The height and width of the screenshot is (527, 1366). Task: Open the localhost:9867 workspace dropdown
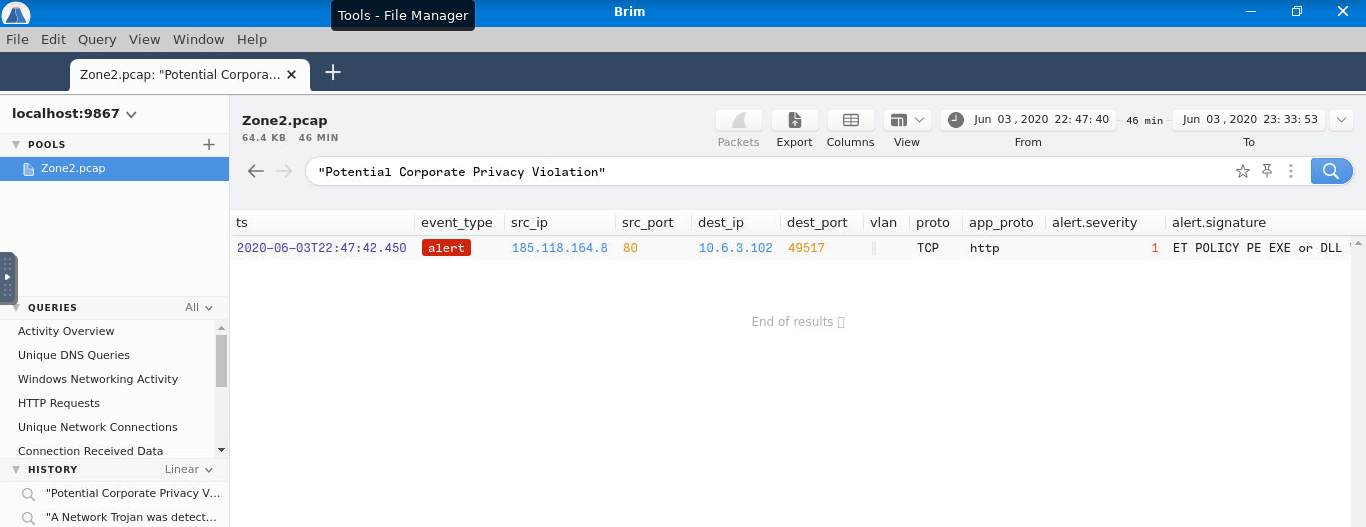point(74,114)
